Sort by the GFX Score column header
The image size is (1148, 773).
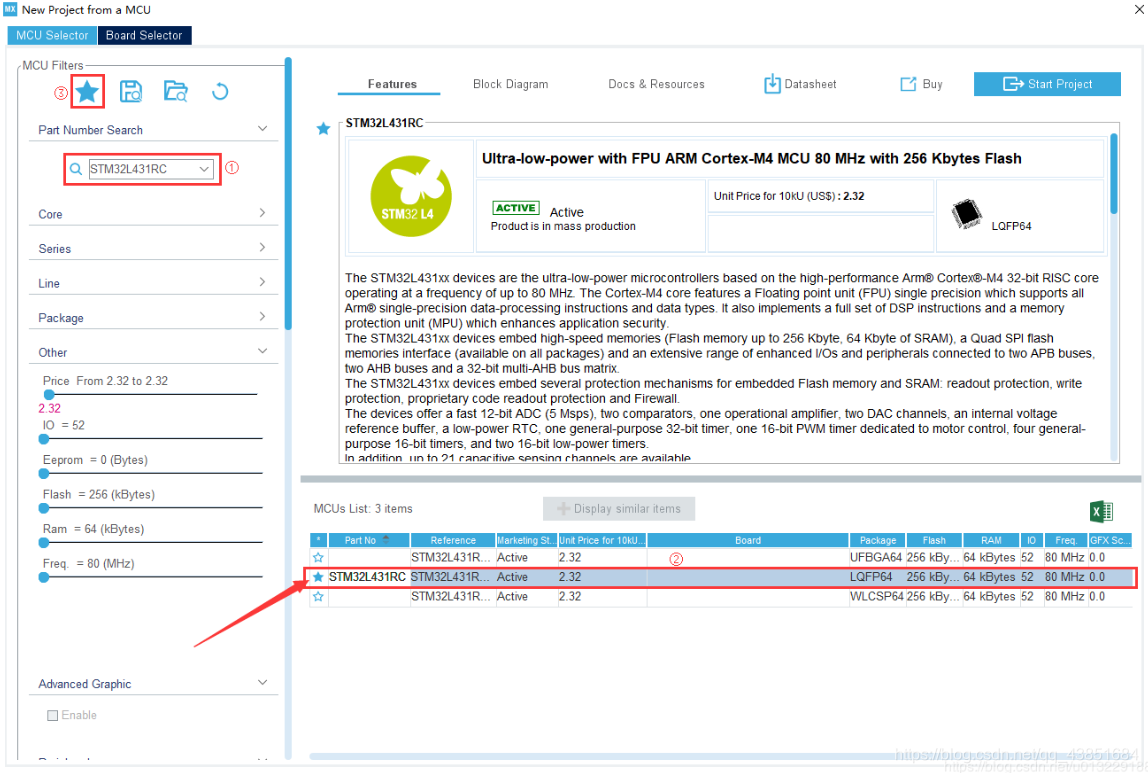coord(1110,540)
